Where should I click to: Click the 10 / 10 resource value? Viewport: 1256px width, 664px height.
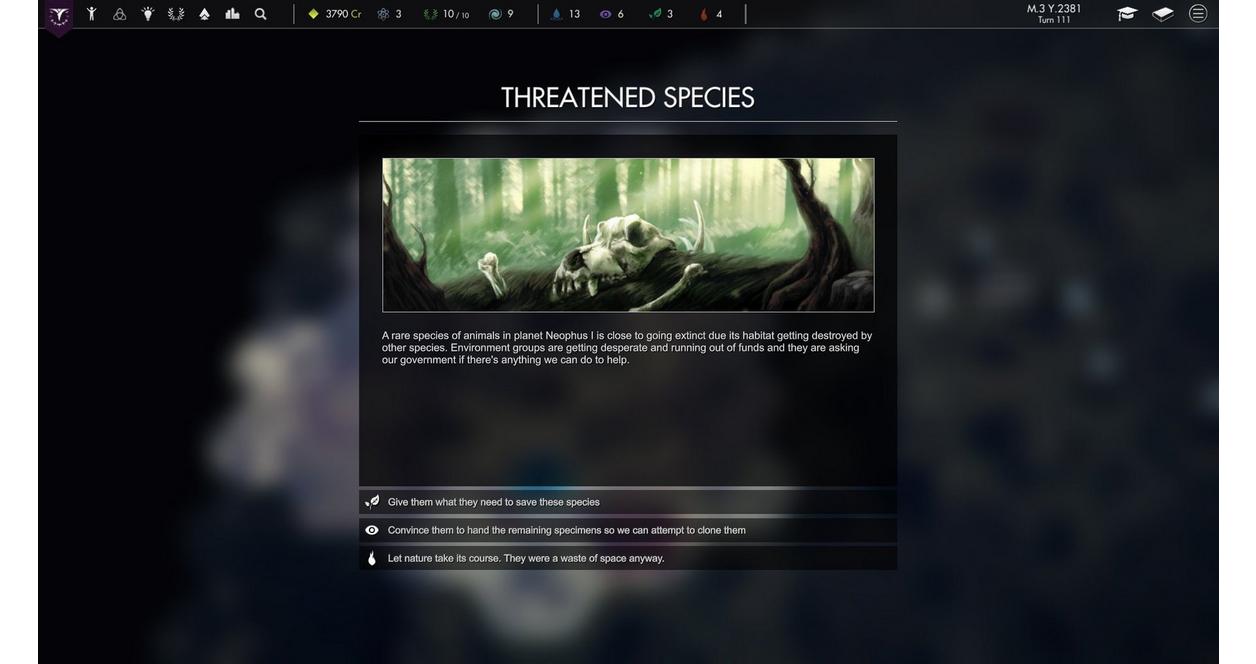point(456,14)
